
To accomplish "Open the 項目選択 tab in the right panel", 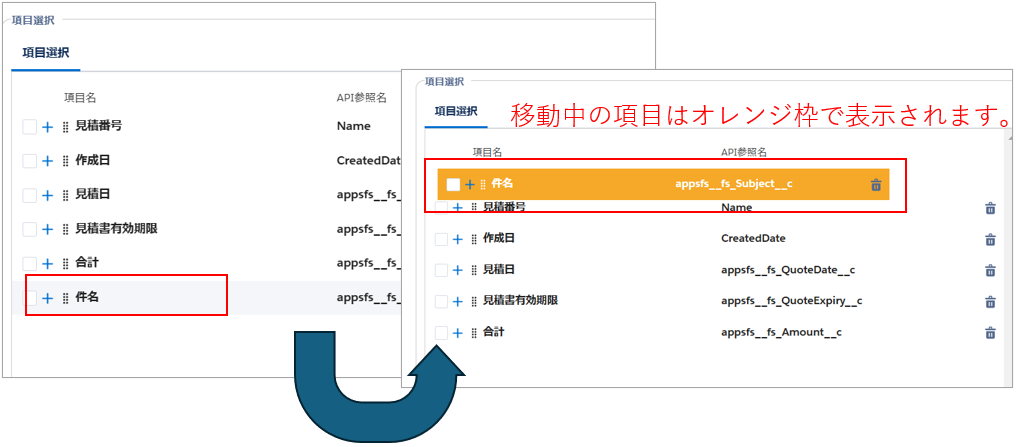I will pos(456,111).
